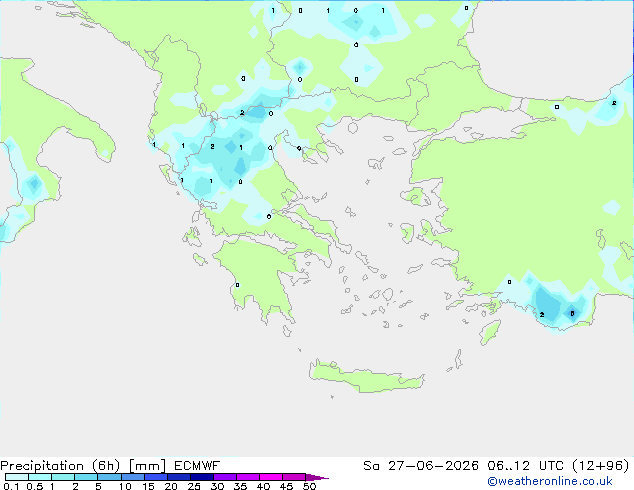The image size is (634, 490).
Task: Click the 0.1–0.5 mm legend color swatch
Action: click(x=17, y=477)
